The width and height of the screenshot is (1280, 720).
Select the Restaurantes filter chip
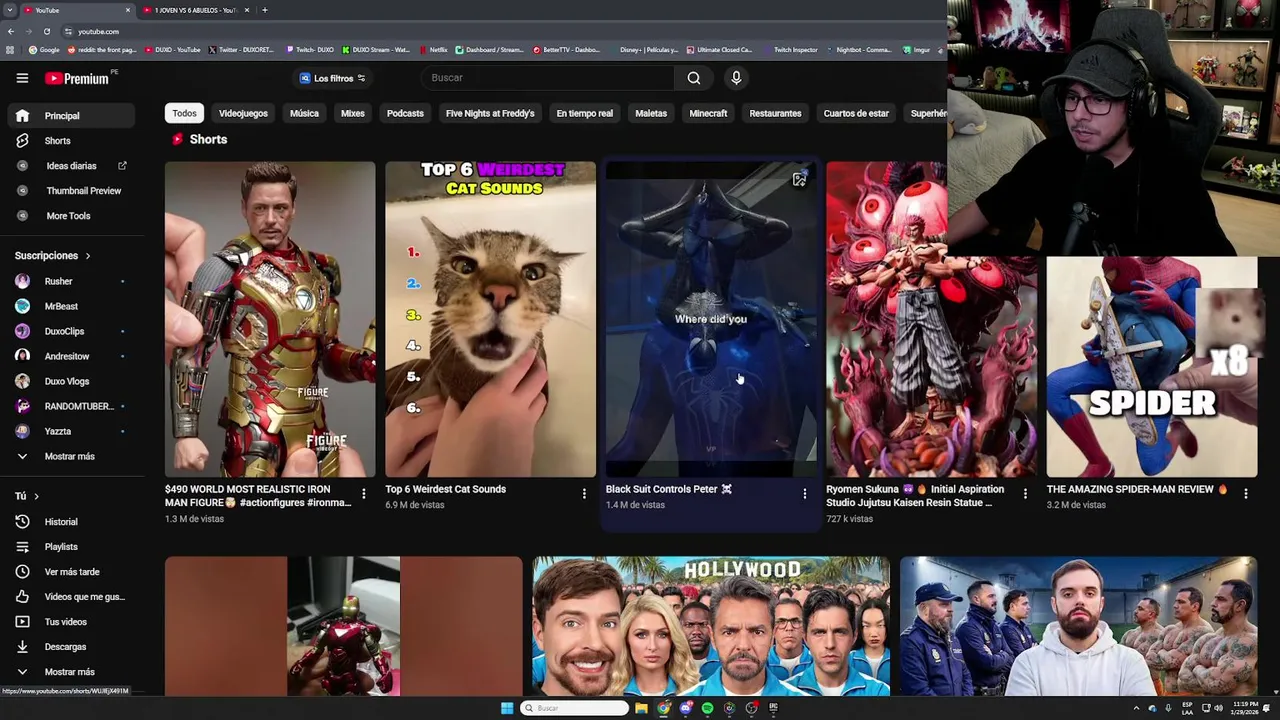775,113
